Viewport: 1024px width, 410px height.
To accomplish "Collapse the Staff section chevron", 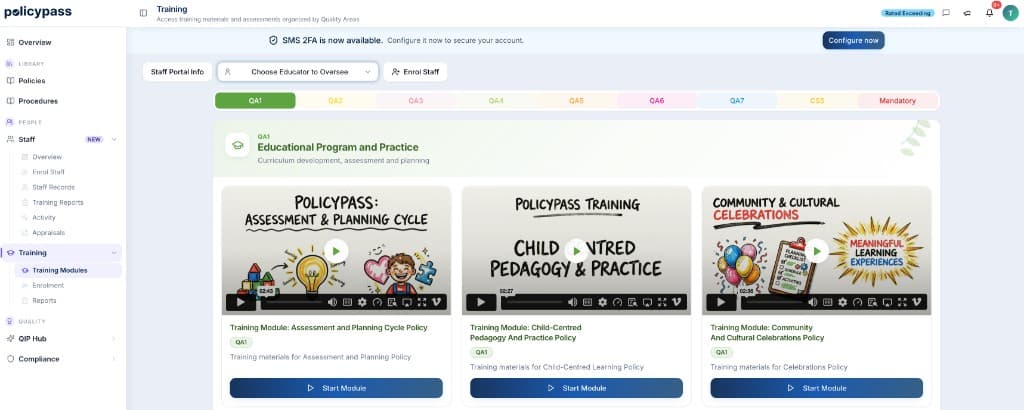I will pyautogui.click(x=114, y=139).
